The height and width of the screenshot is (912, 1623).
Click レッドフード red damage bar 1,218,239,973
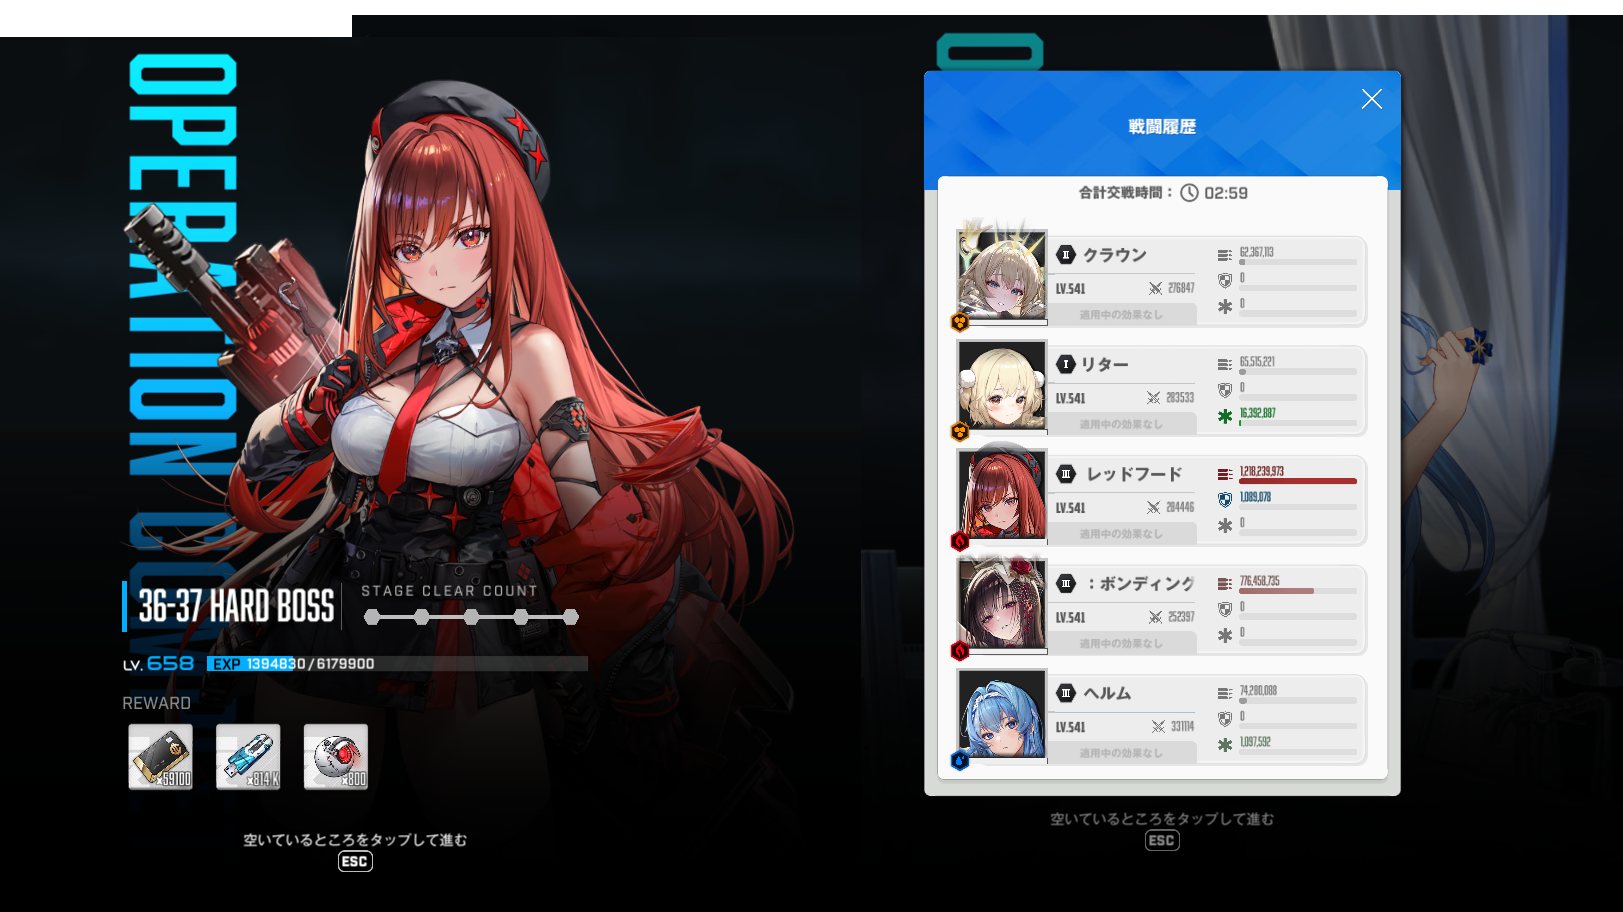(x=1298, y=481)
